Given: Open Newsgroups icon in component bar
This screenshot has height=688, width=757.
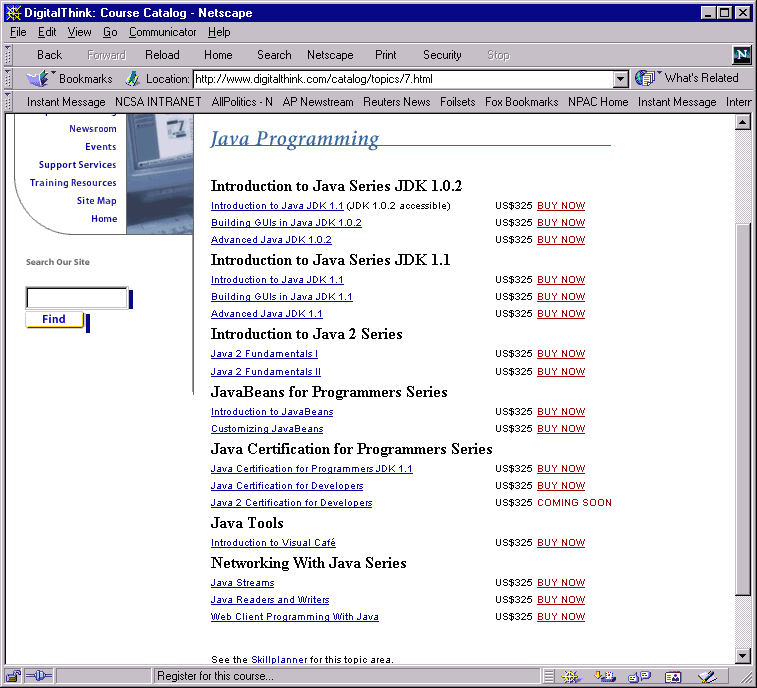Looking at the screenshot, I should click(x=639, y=676).
